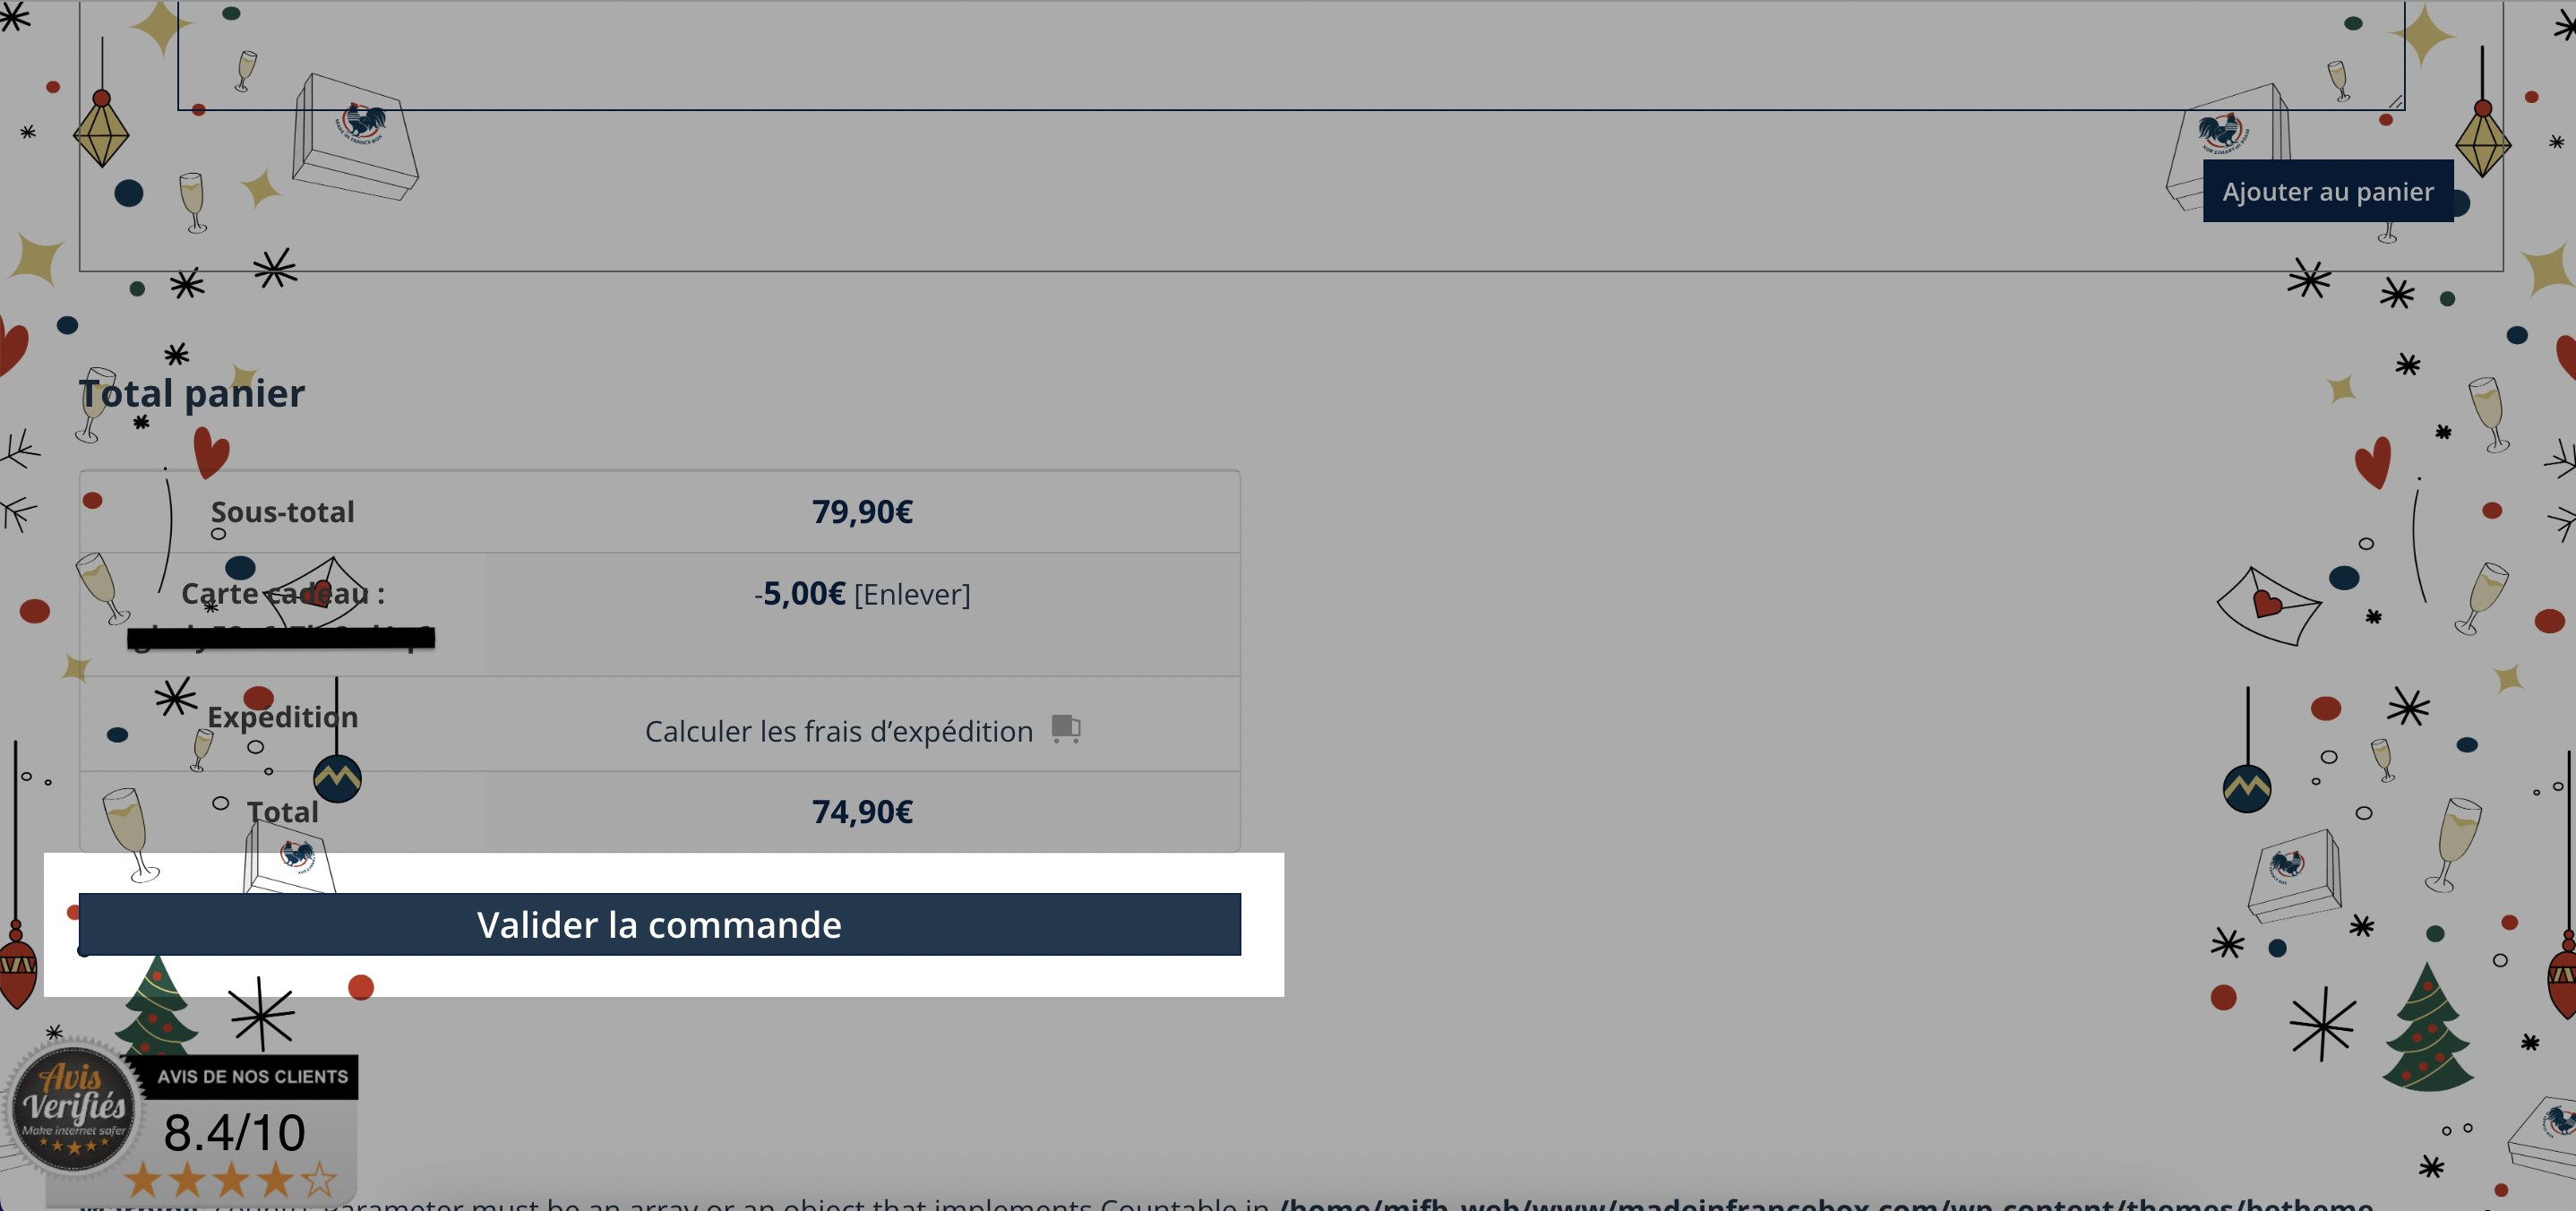Click the 'Total panier' heading

tap(192, 393)
